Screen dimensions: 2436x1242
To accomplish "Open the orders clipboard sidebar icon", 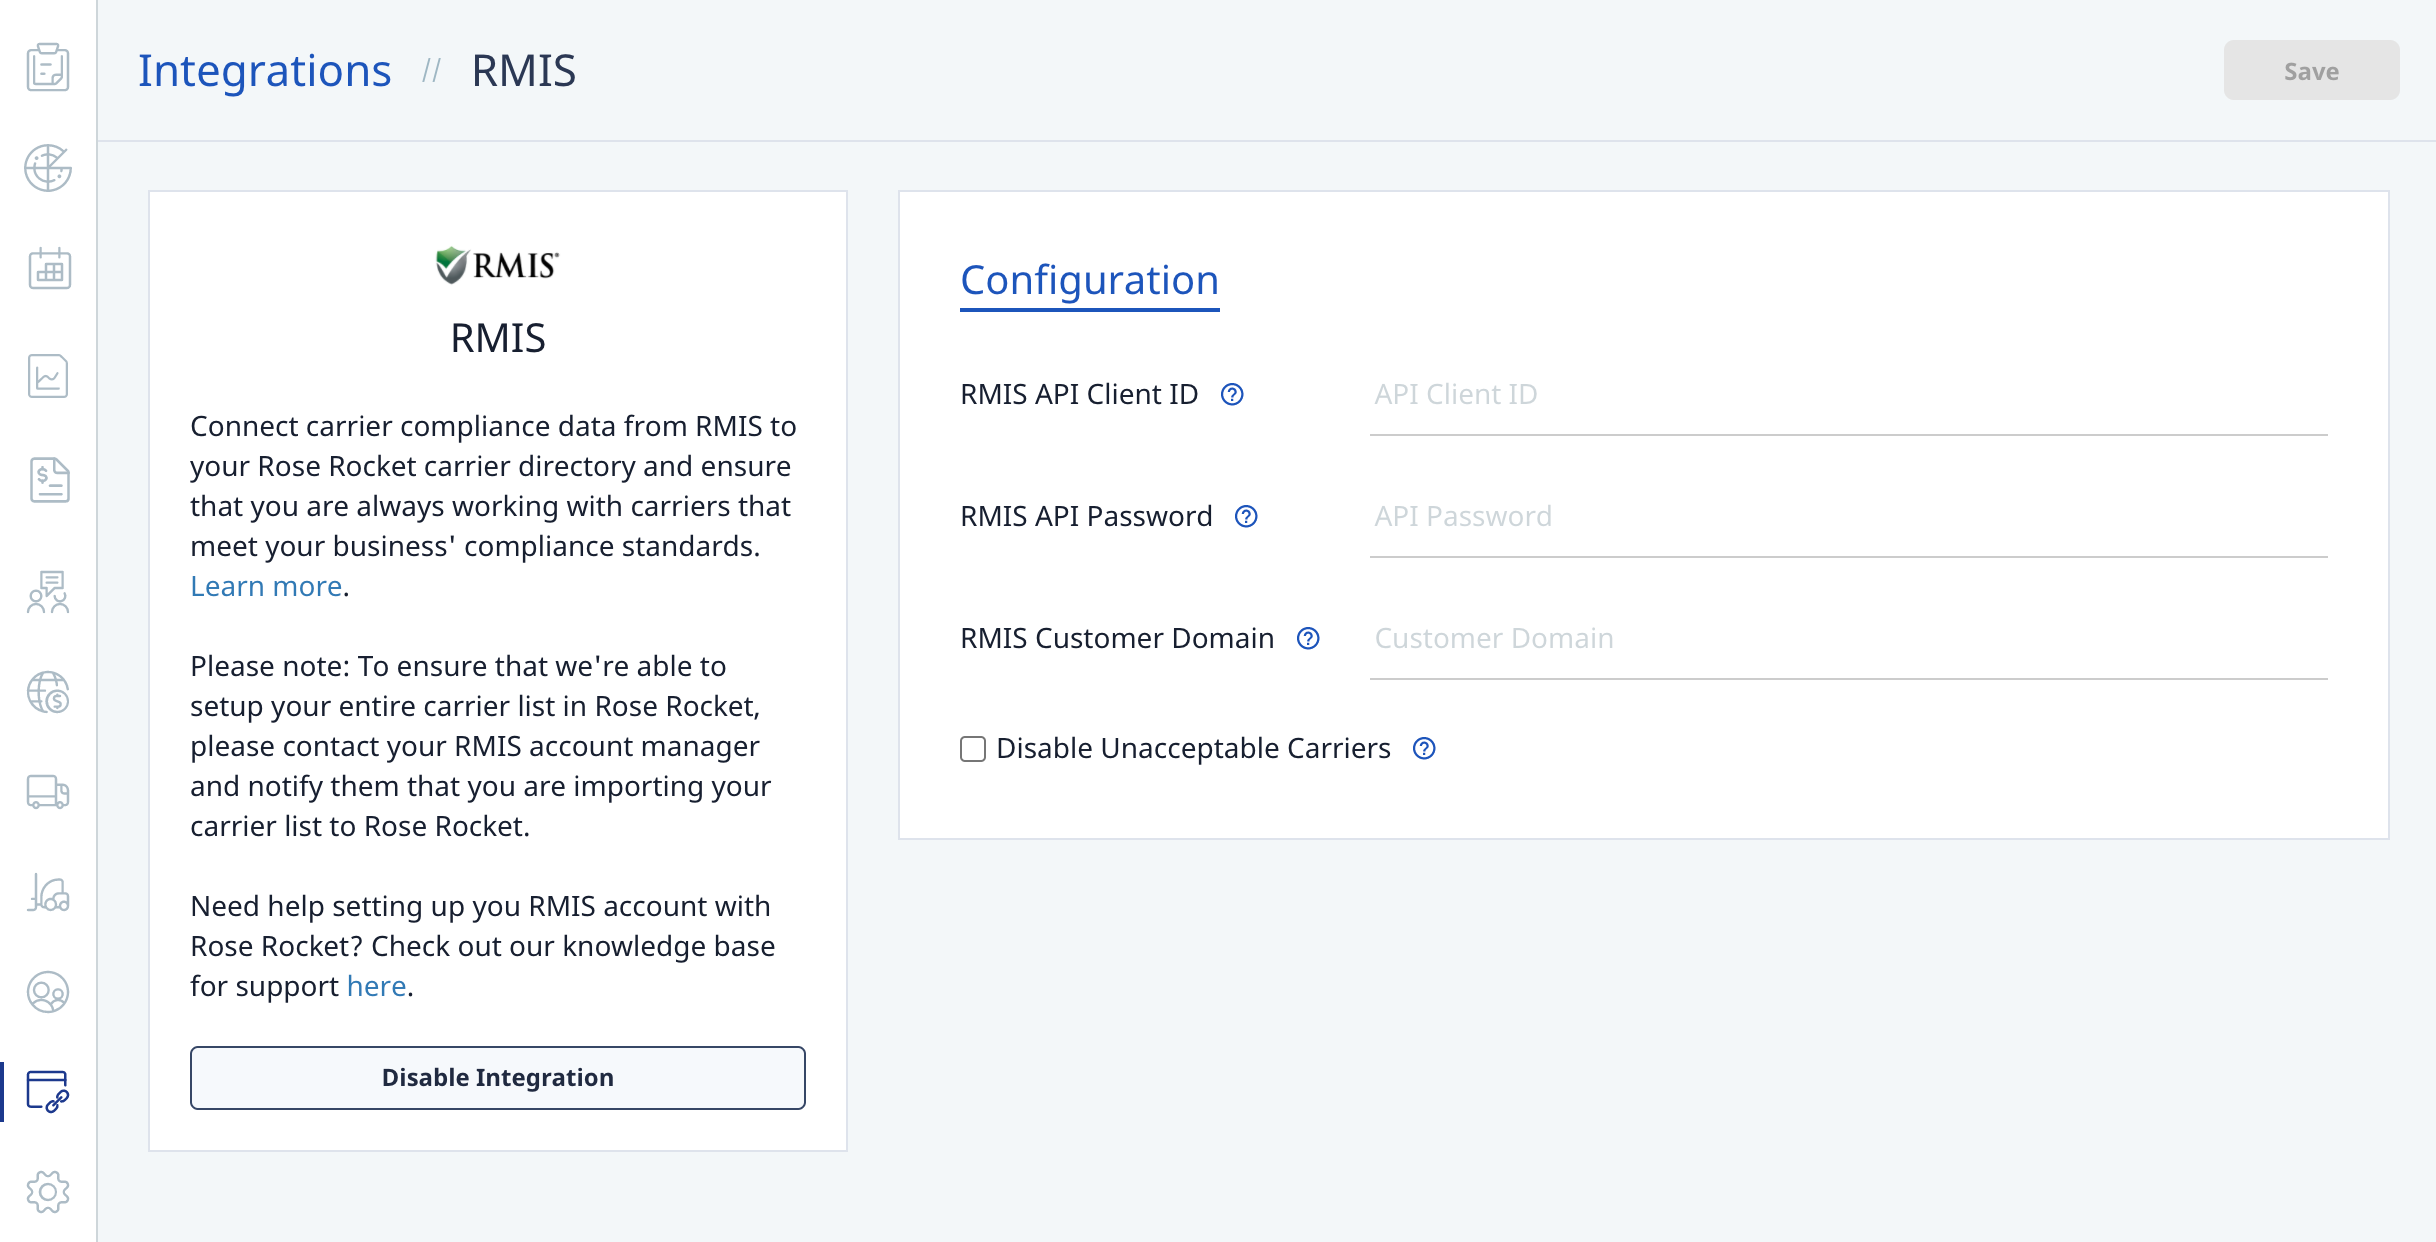I will point(48,67).
